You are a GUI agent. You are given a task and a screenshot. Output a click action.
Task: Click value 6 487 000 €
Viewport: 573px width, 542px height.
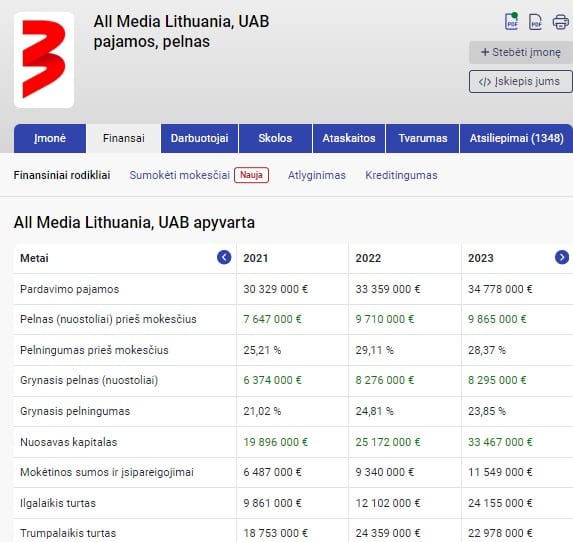point(273,472)
